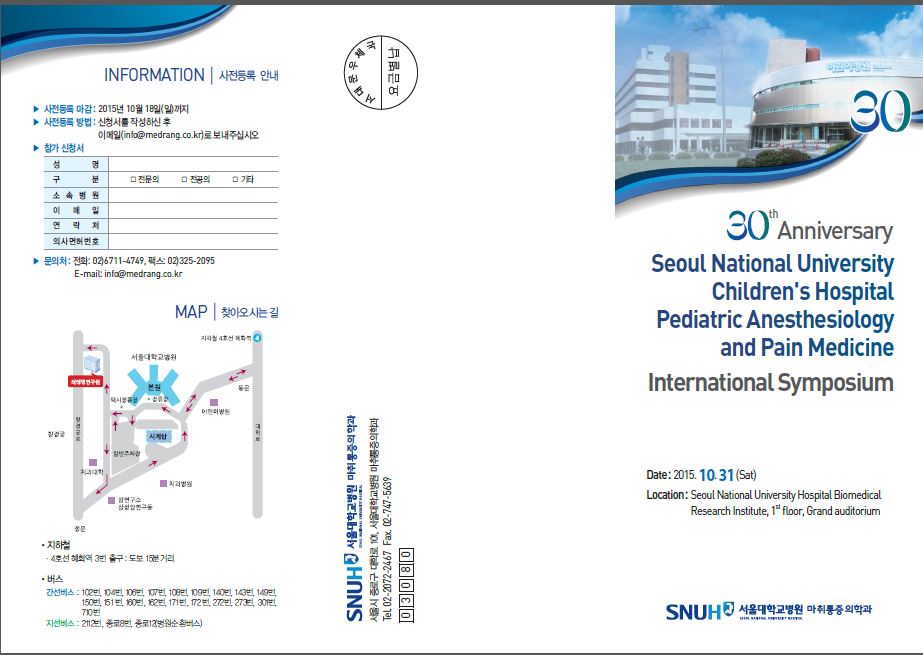Click the purple square above 치과대학
Viewport: 923px width, 655px height.
(92, 463)
